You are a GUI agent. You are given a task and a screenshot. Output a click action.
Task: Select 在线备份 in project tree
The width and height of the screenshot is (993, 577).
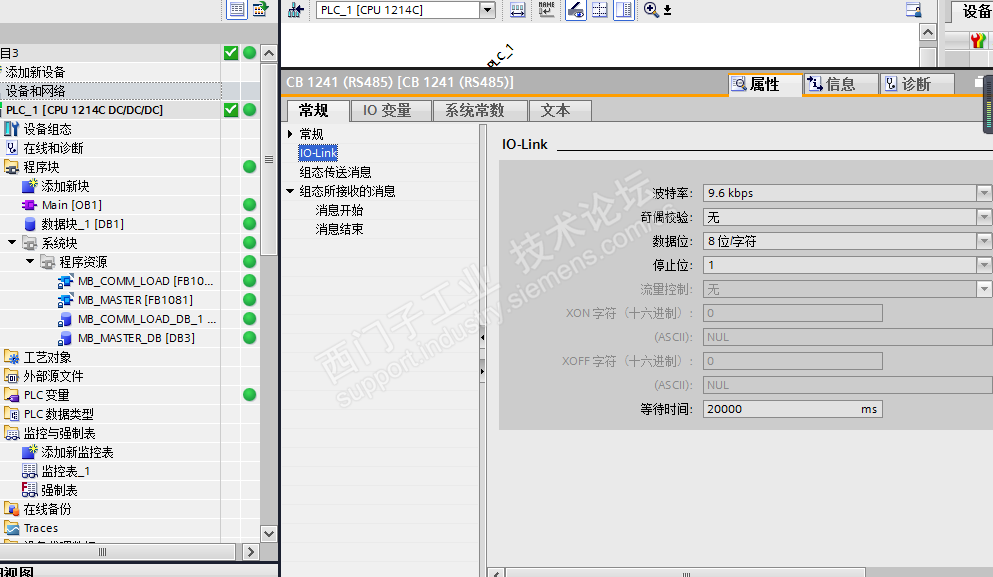click(47, 509)
